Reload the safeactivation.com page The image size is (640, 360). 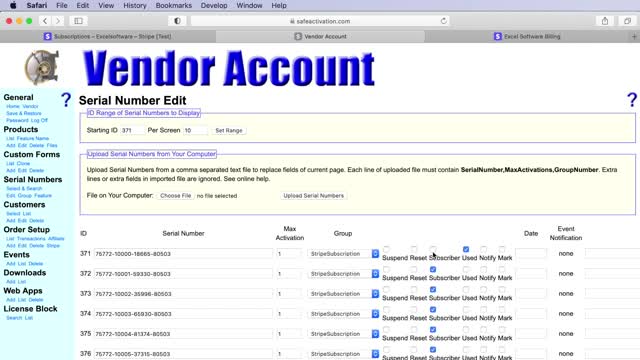click(x=443, y=21)
